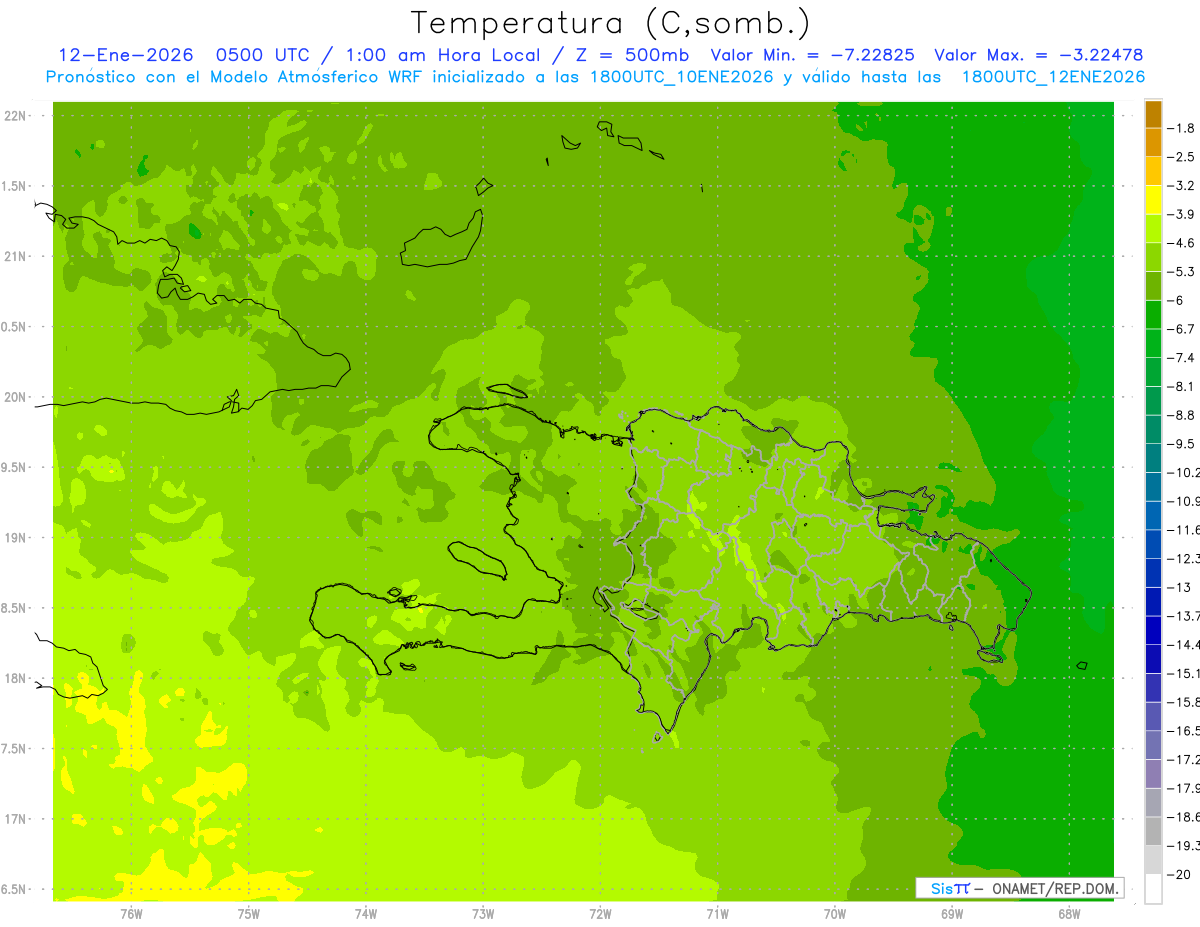Click the "68W" longitude label

pos(1069,913)
